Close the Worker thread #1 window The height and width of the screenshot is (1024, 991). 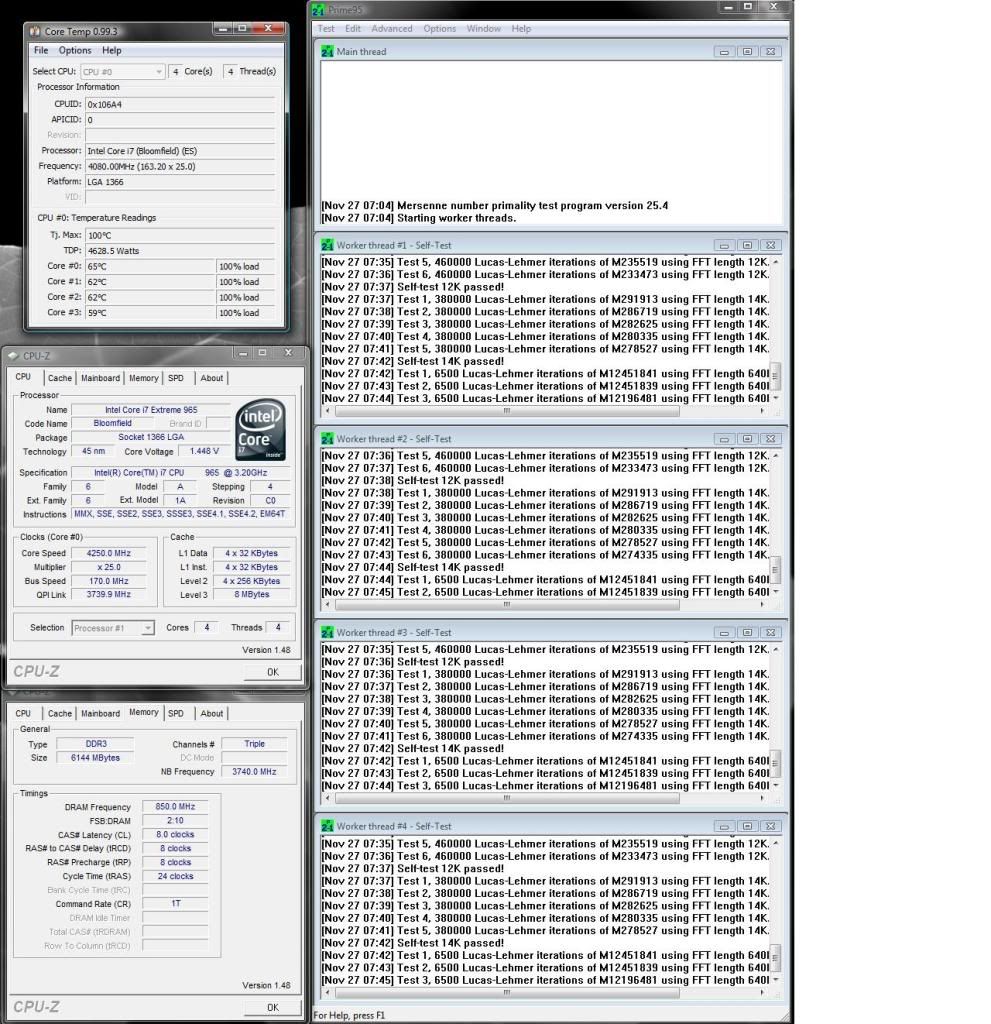[x=771, y=246]
